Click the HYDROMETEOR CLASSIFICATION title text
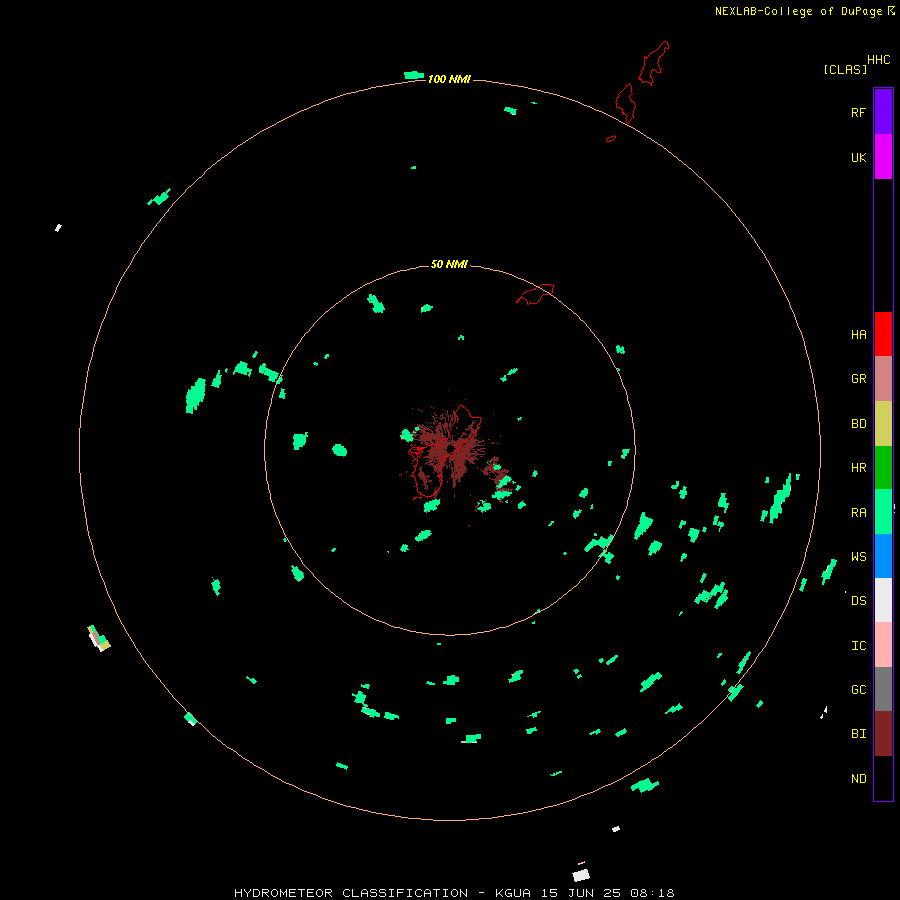Viewport: 900px width, 900px height. point(351,893)
